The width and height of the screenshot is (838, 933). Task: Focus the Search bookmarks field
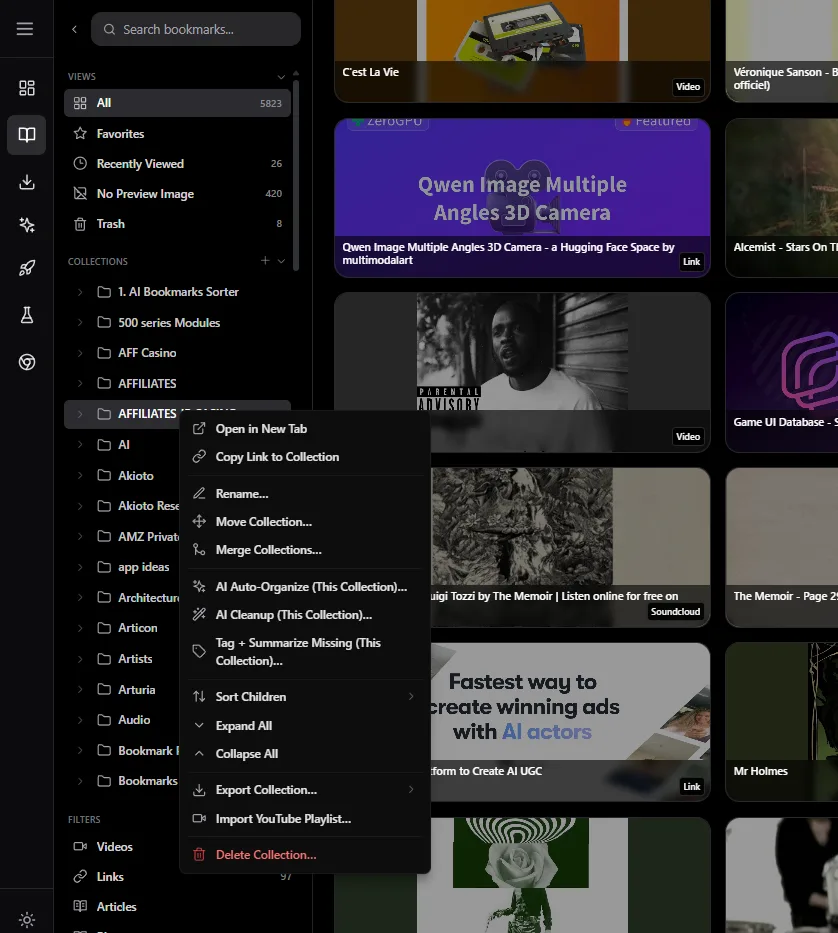[x=196, y=29]
